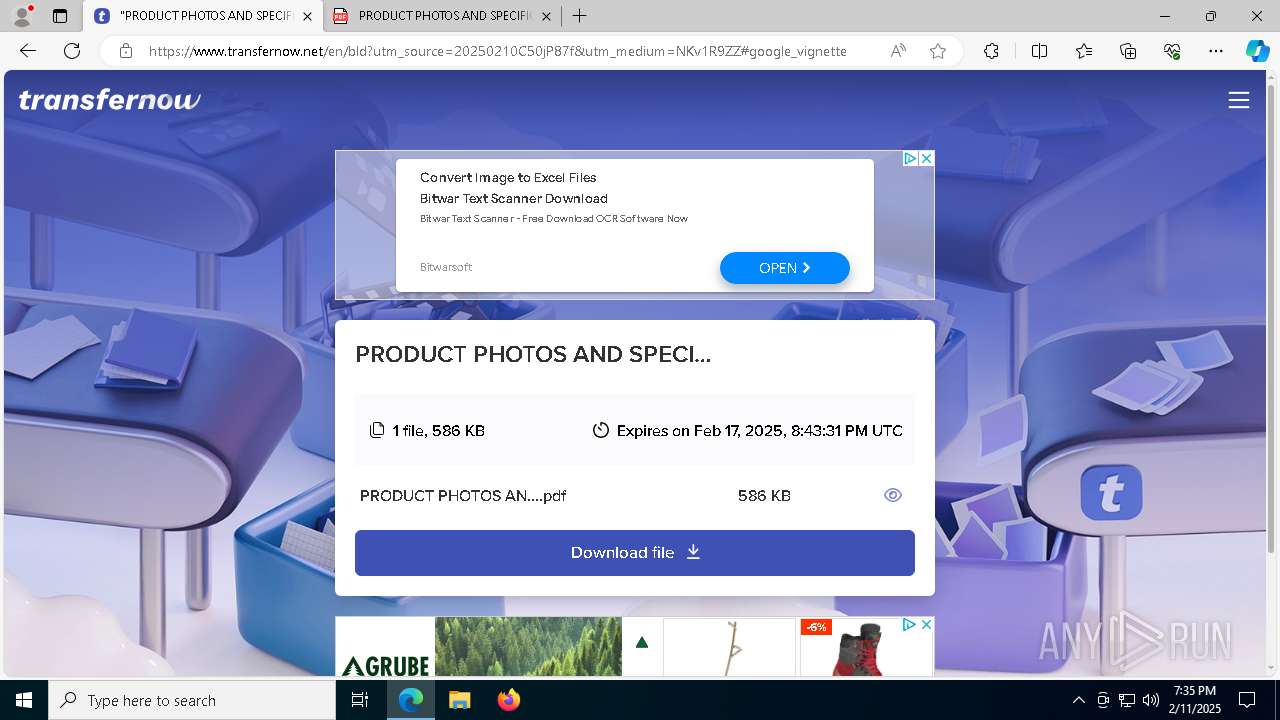Open the hamburger menu on transfernow page
1280x720 pixels.
click(x=1238, y=100)
